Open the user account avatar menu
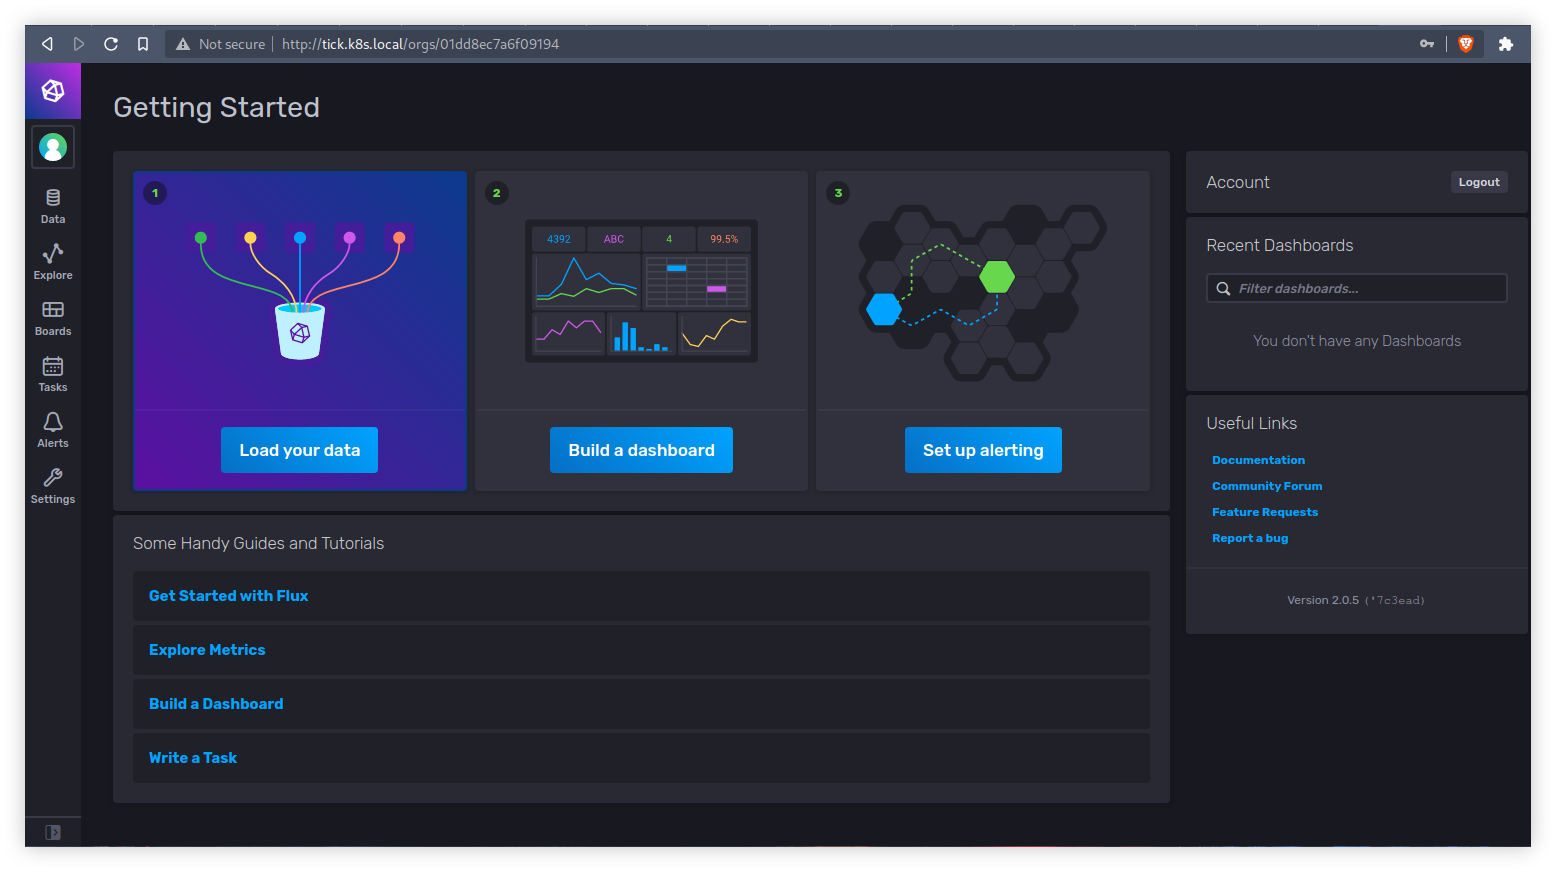 click(x=53, y=148)
